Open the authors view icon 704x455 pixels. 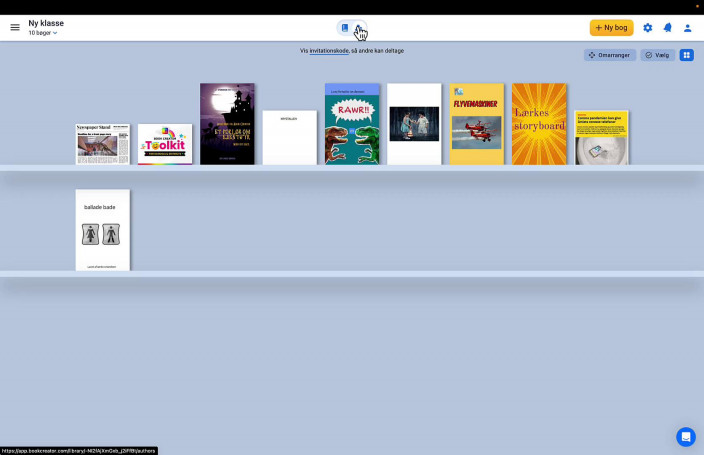click(x=360, y=28)
